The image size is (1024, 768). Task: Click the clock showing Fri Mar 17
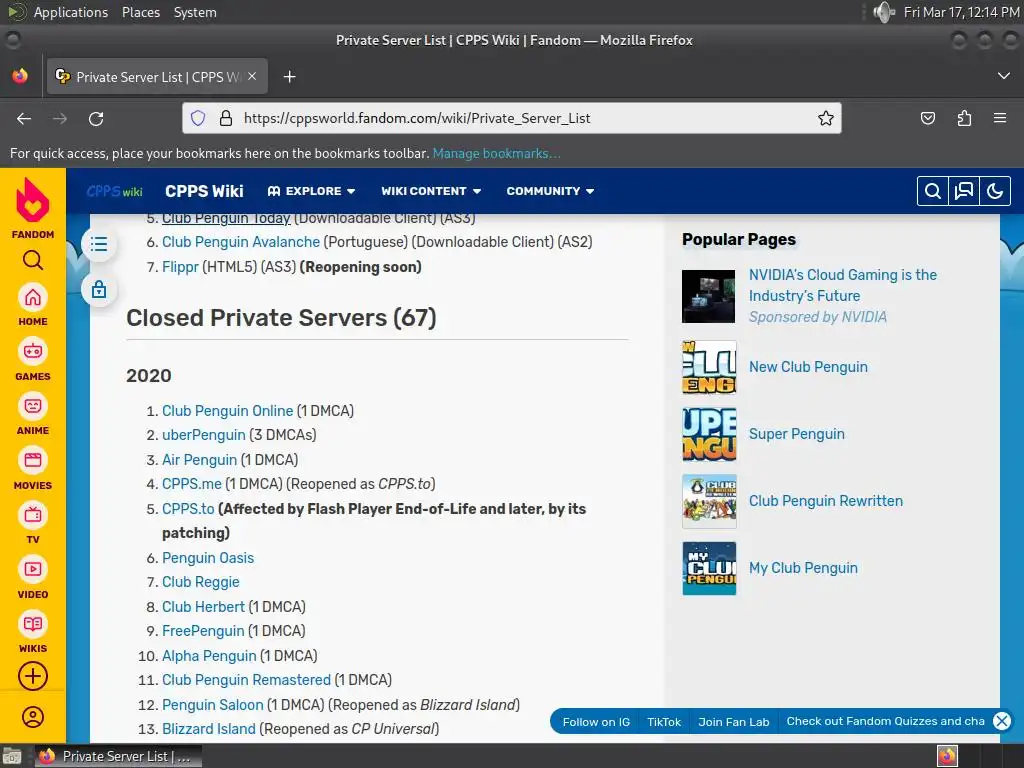point(961,12)
